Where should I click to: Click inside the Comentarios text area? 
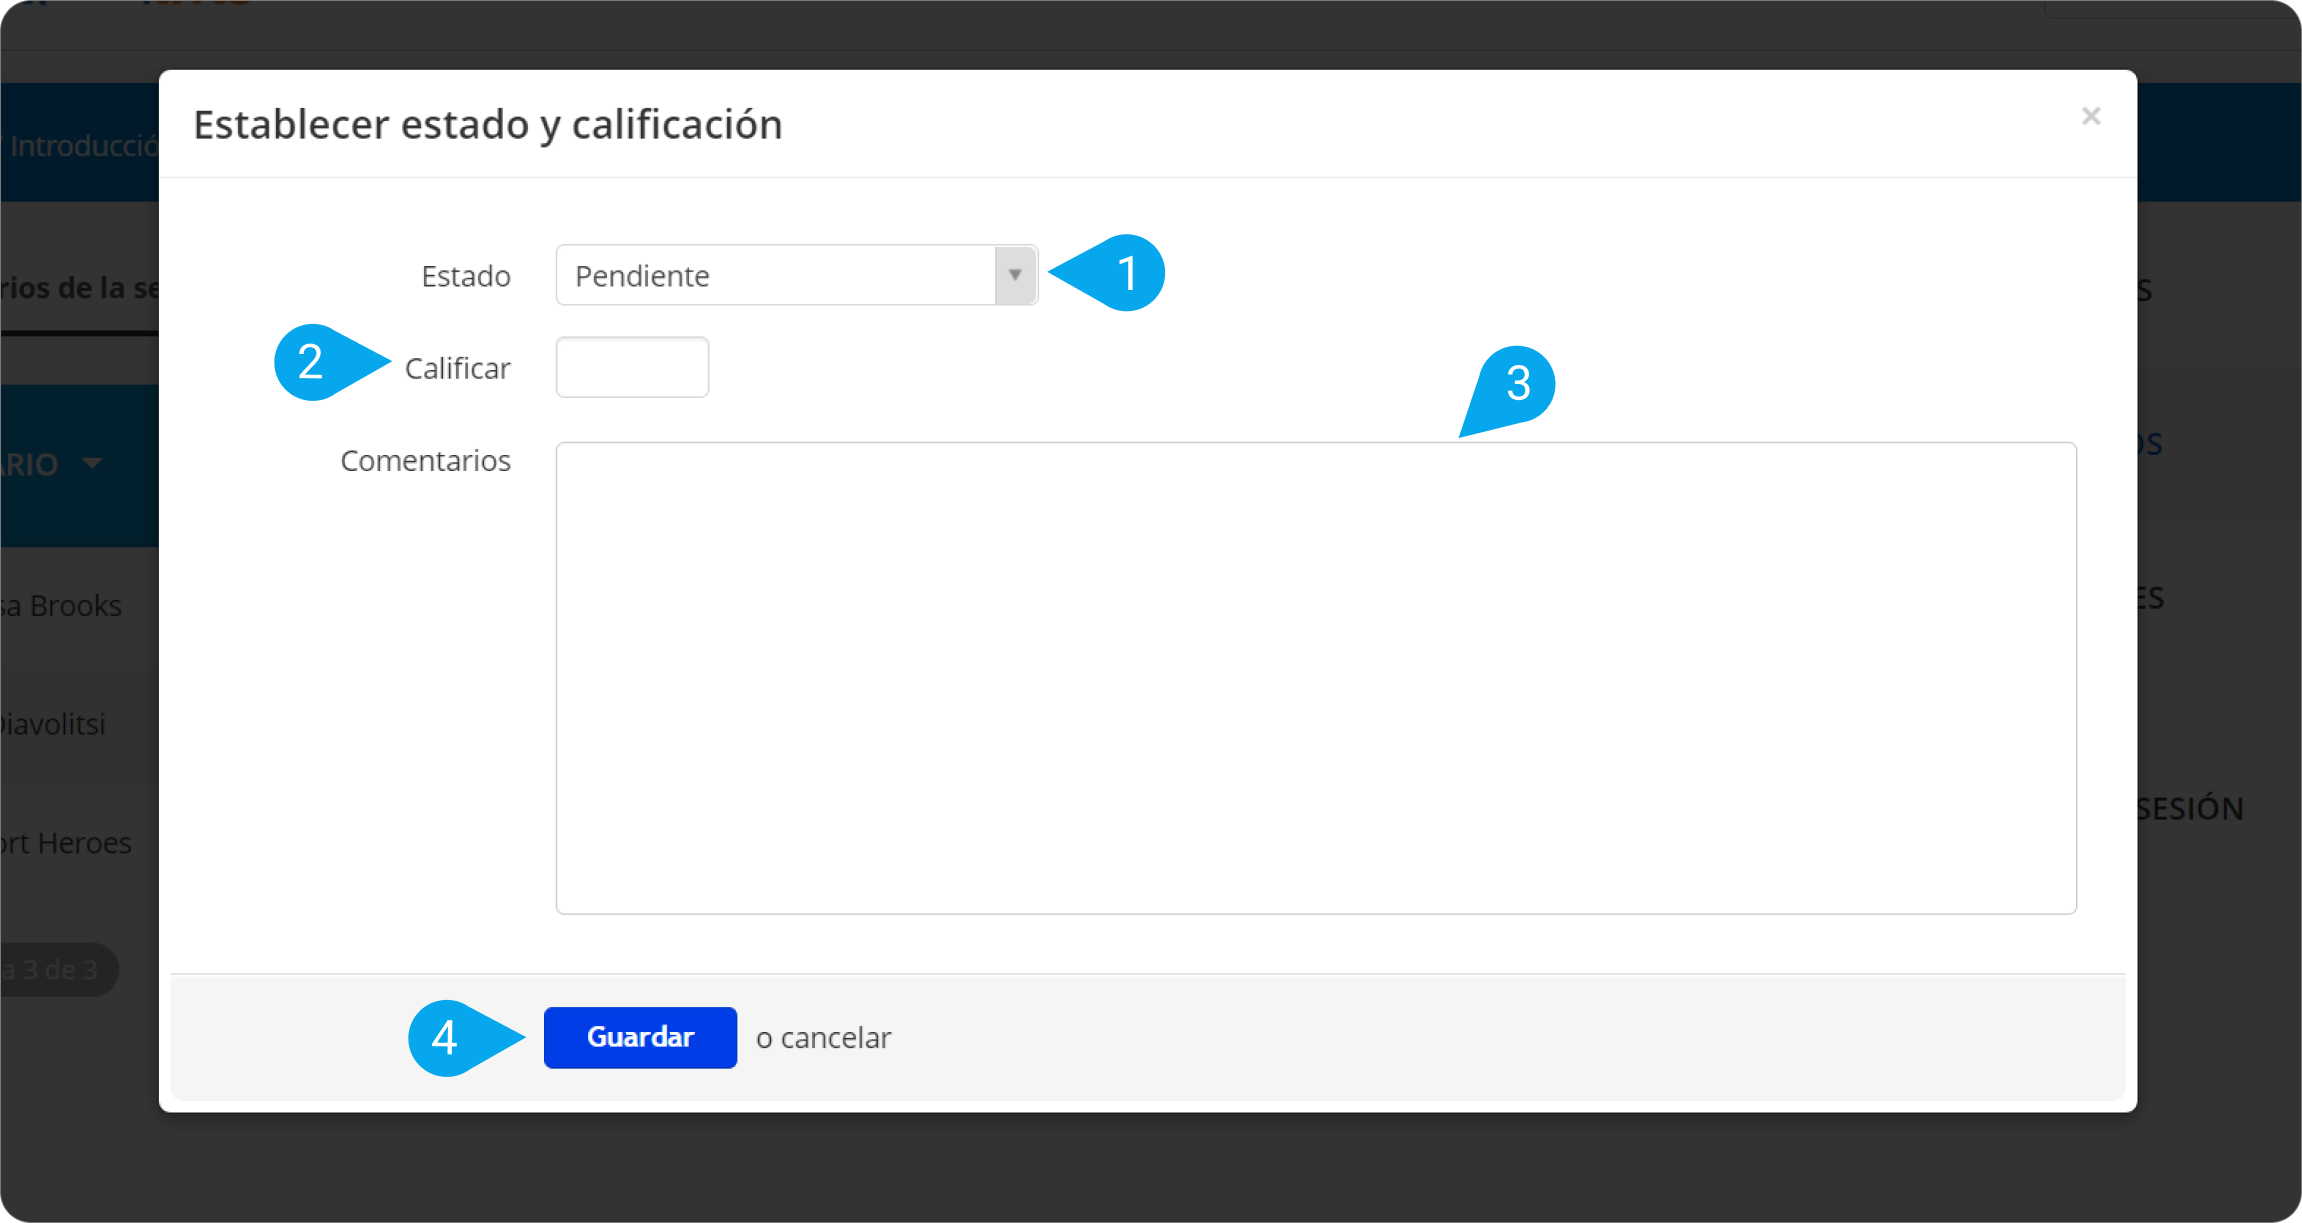(x=1316, y=678)
